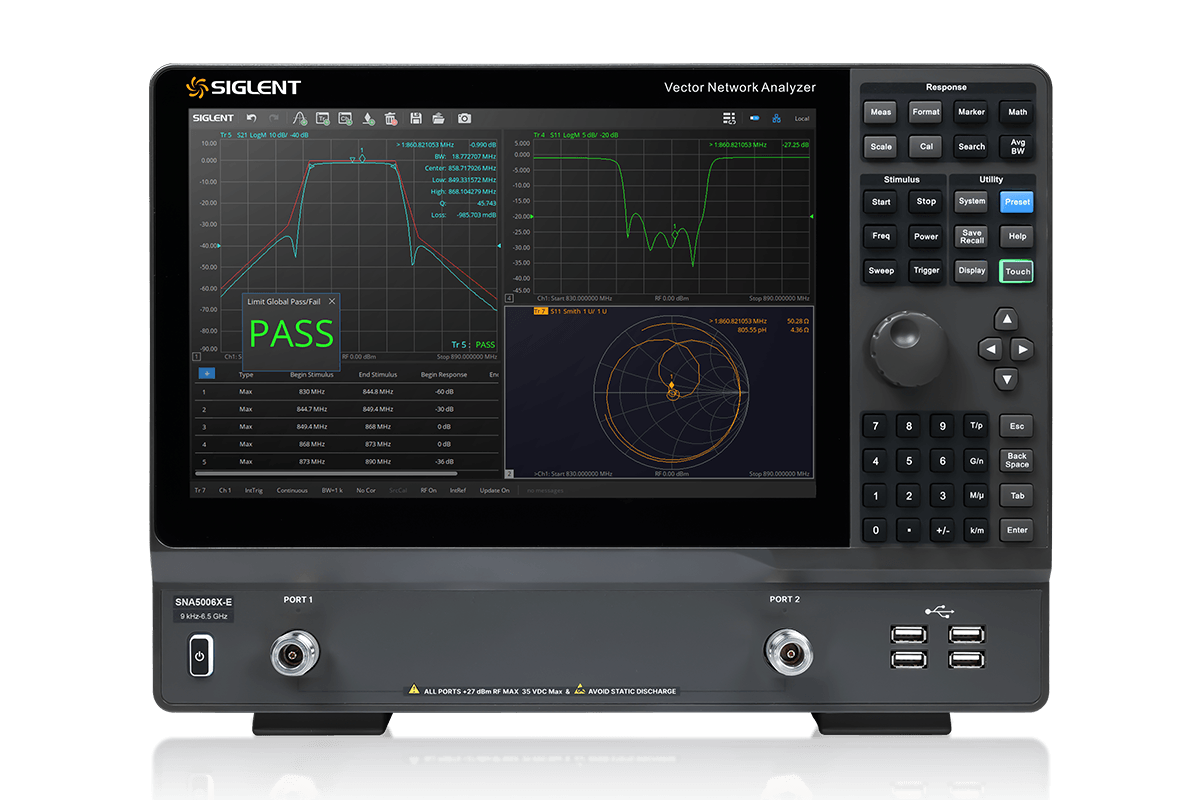Click the numeric 5 key
This screenshot has height=800, width=1200.
pos(909,461)
